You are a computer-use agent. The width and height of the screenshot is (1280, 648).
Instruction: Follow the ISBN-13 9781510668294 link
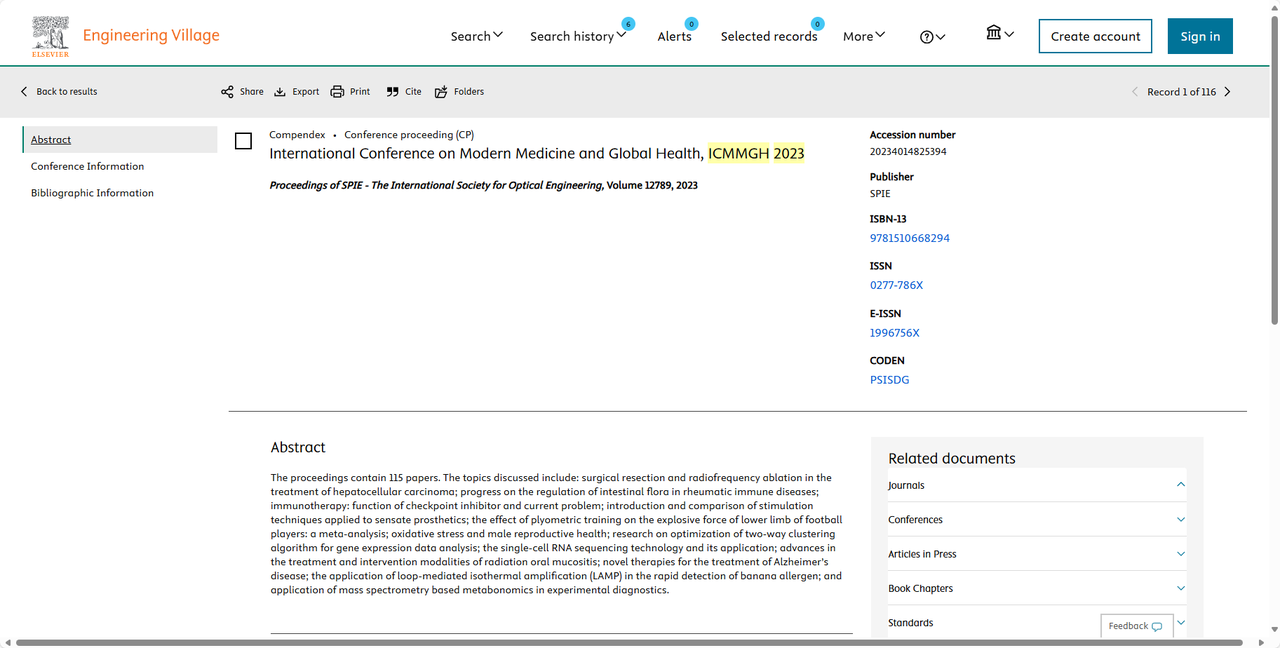(909, 238)
